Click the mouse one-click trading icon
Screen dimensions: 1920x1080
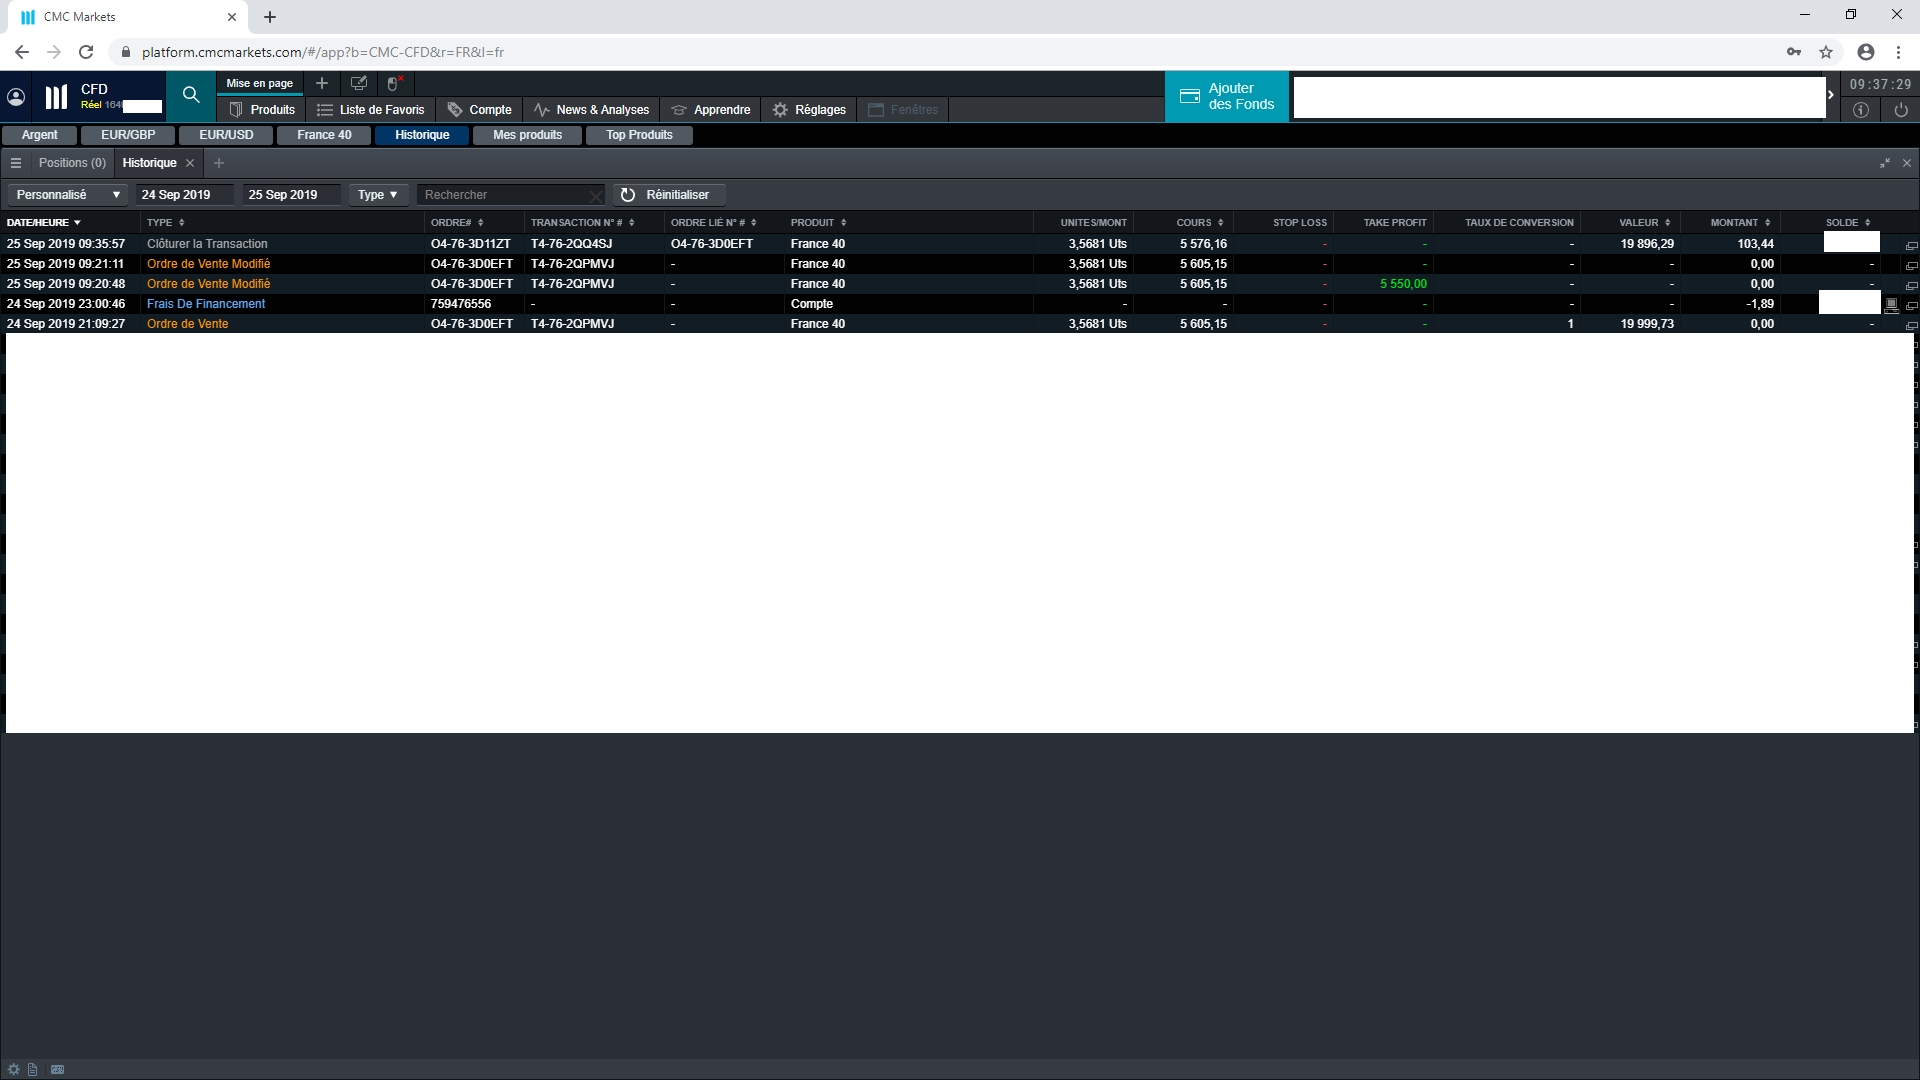393,83
